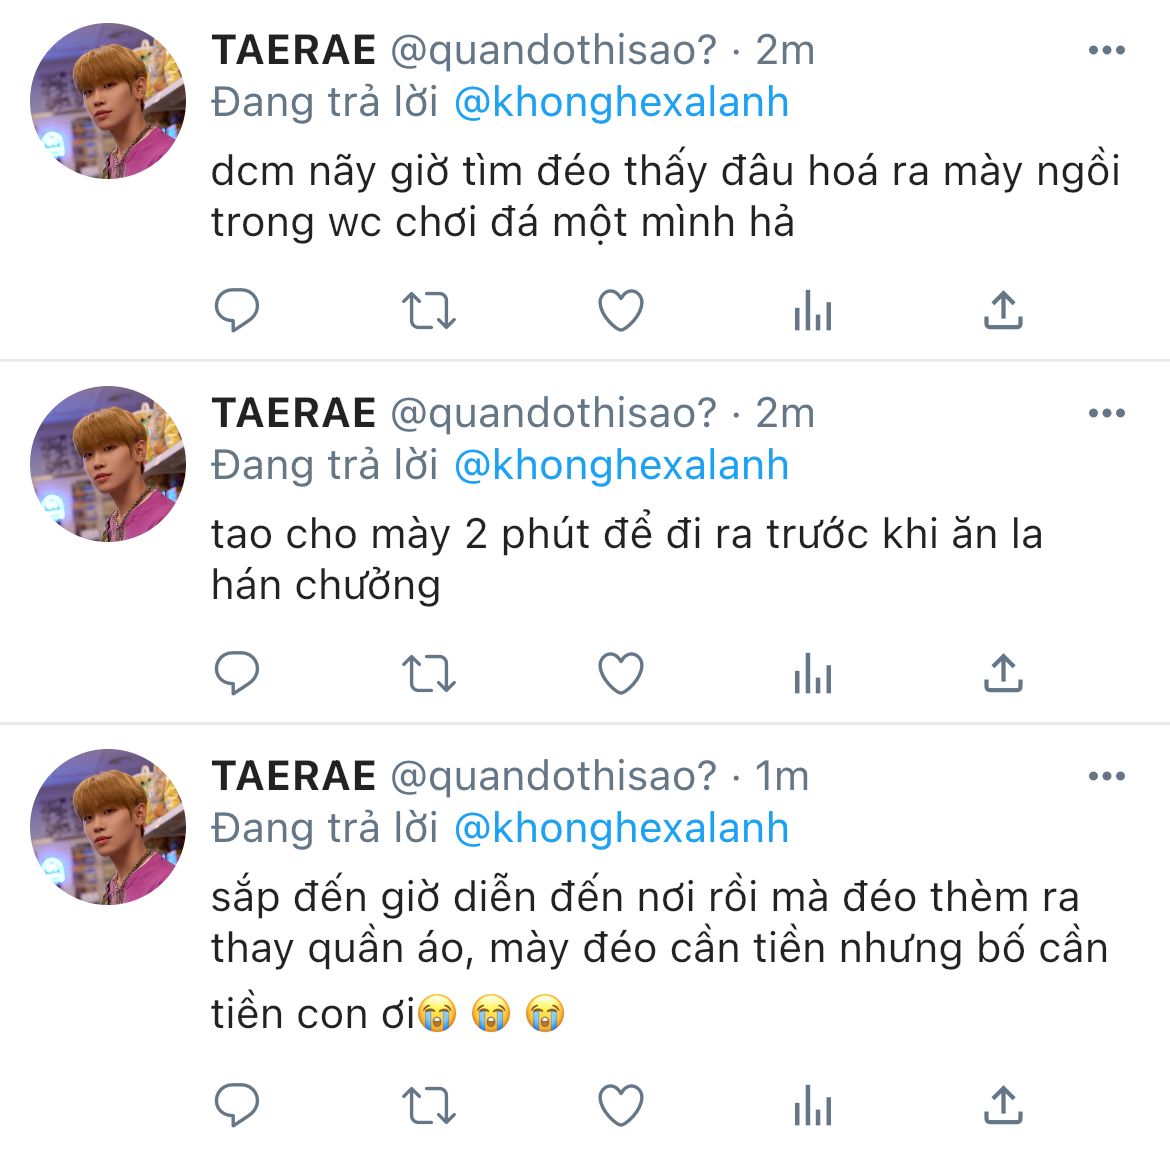This screenshot has width=1170, height=1152.
Task: Retweet the third tweet about 'thay quần áo'
Action: 428,1105
